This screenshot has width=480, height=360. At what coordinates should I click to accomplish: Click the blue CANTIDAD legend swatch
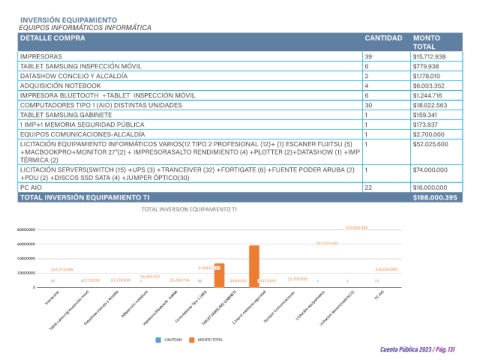coord(158,340)
